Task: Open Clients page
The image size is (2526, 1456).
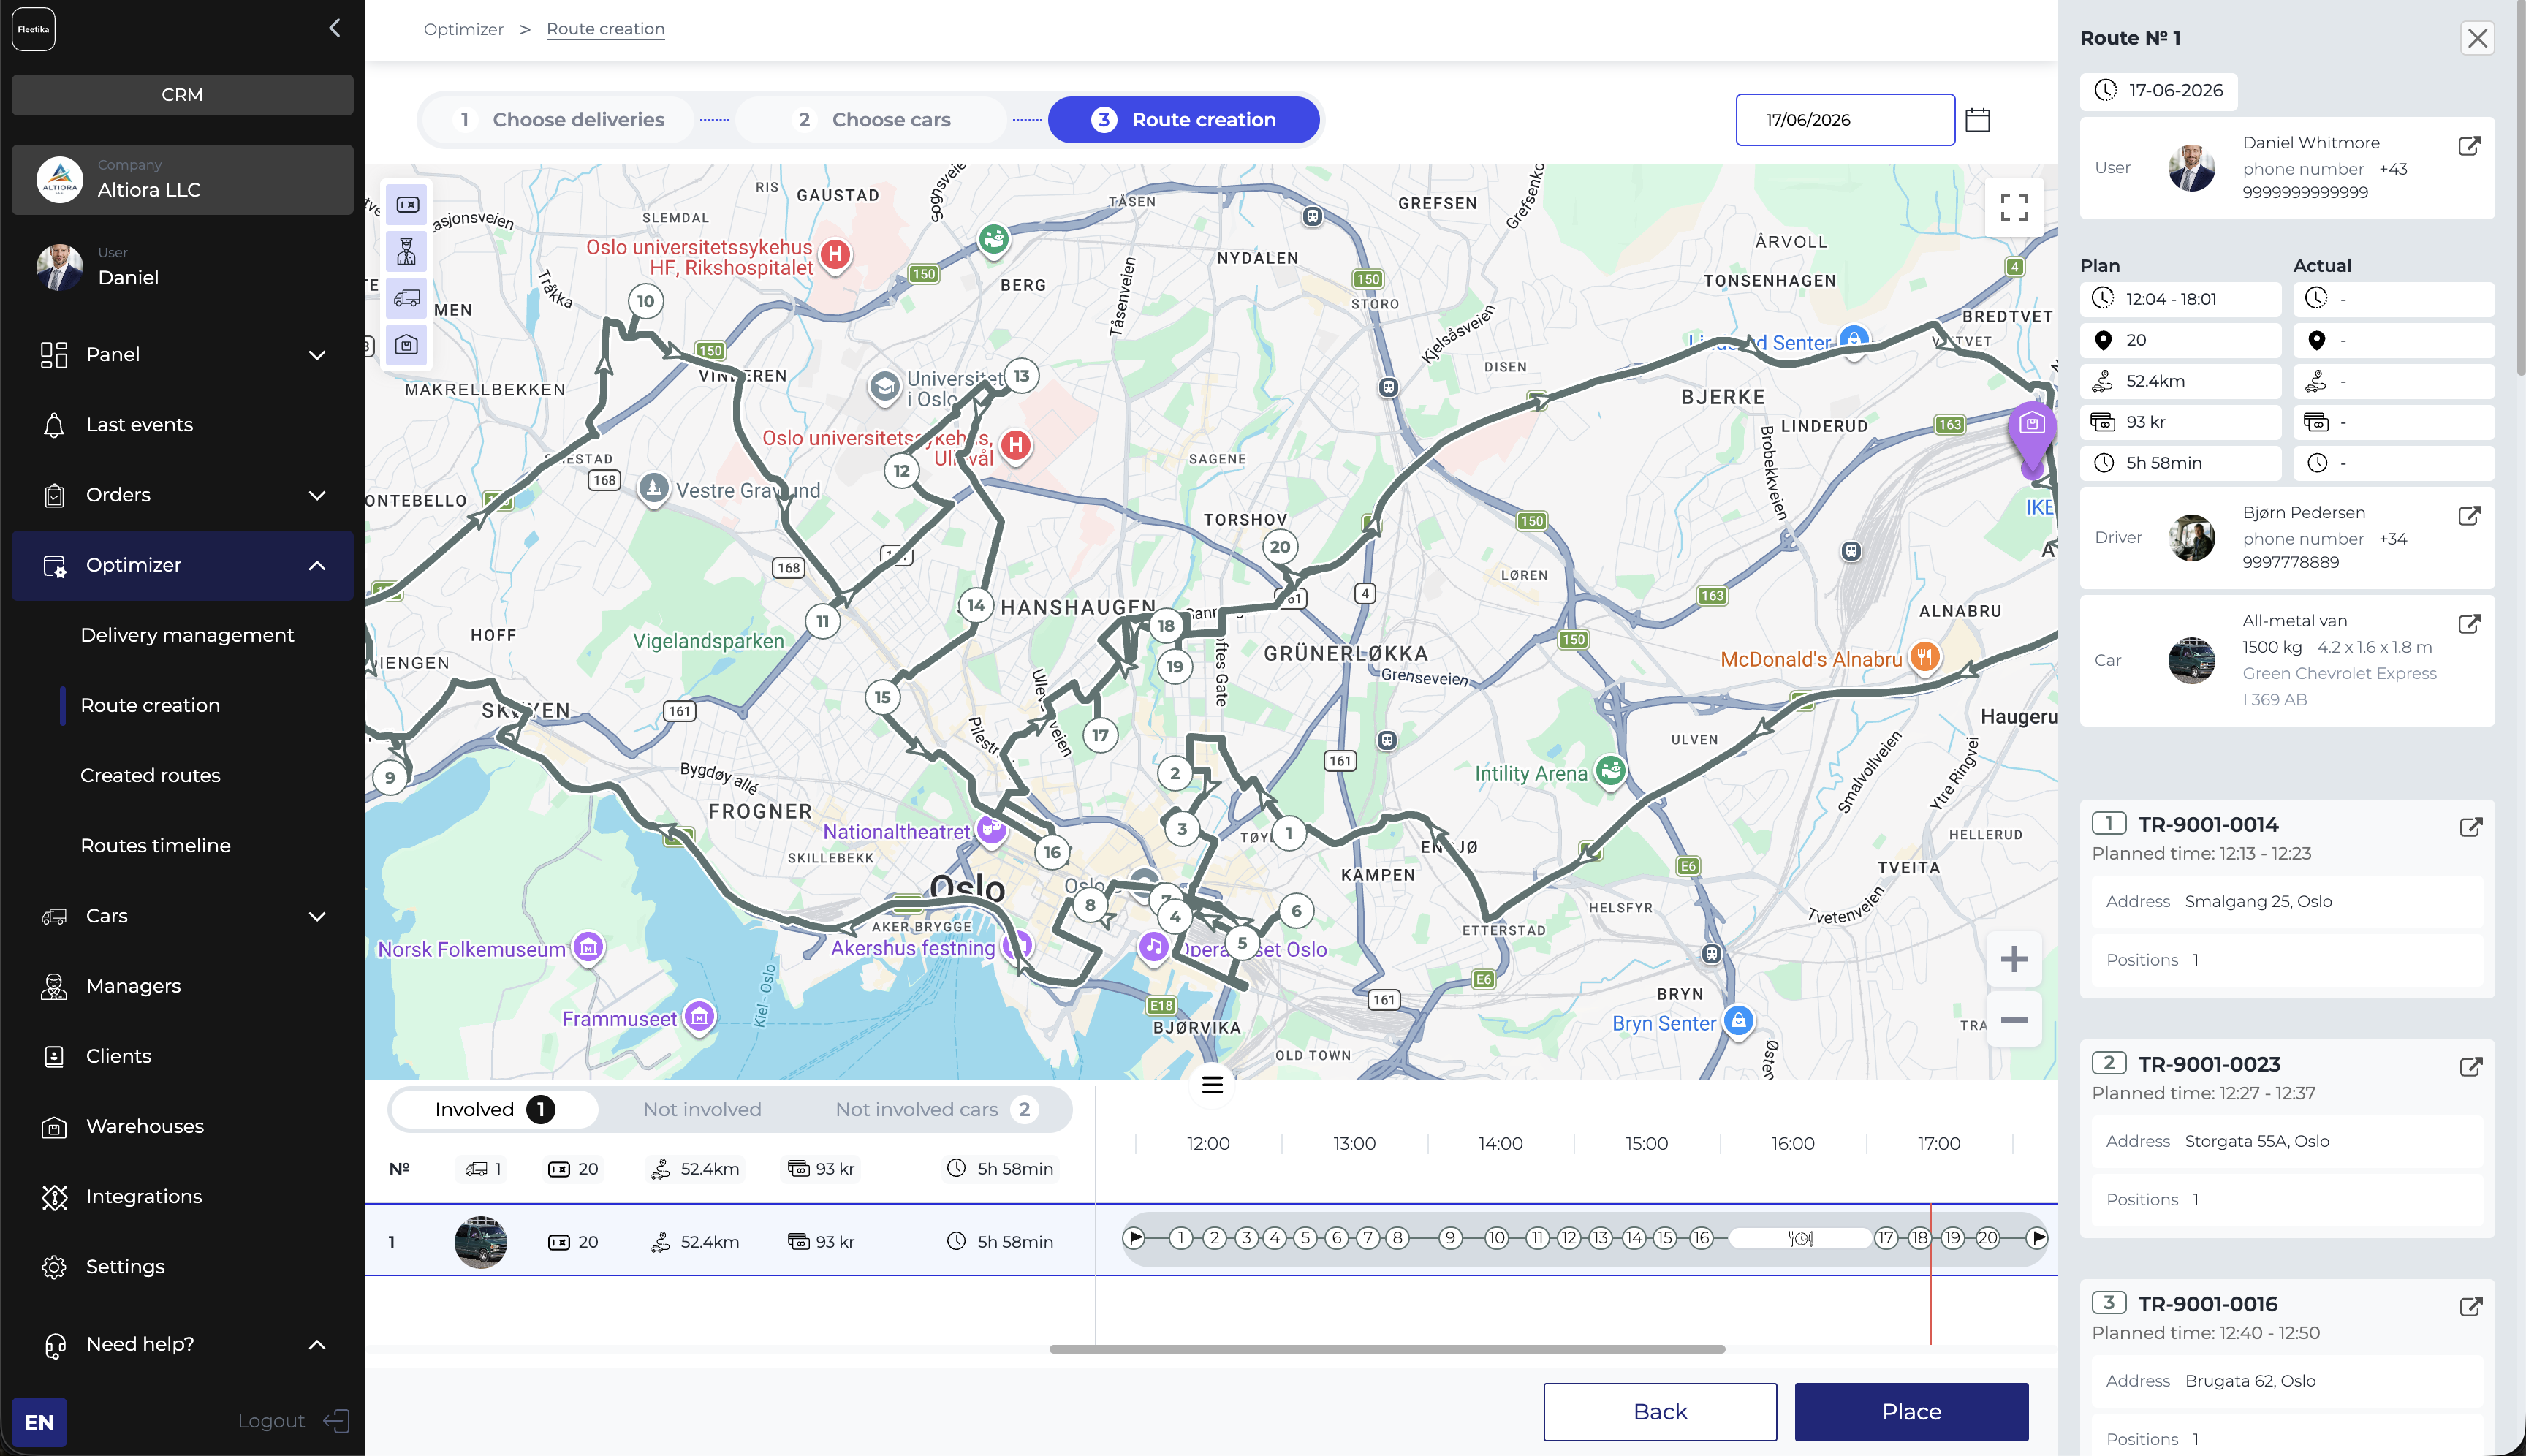Action: [182, 1056]
